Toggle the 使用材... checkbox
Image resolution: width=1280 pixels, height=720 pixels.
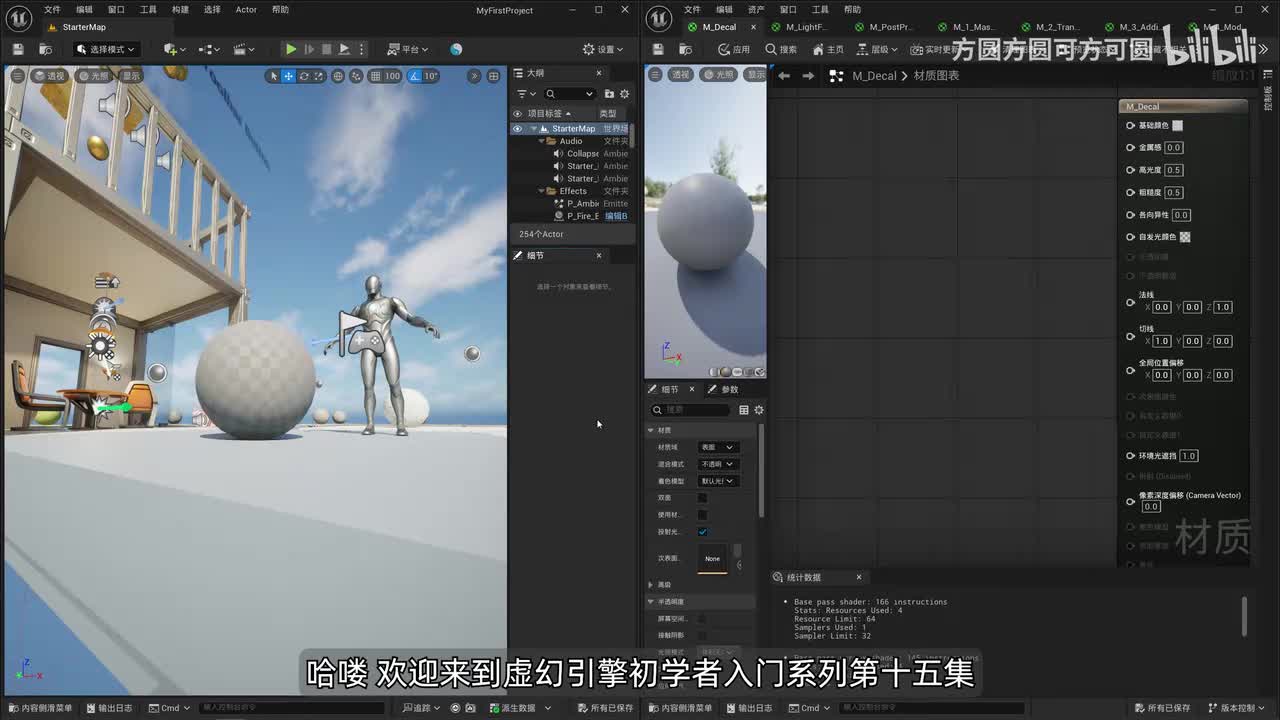coord(702,515)
